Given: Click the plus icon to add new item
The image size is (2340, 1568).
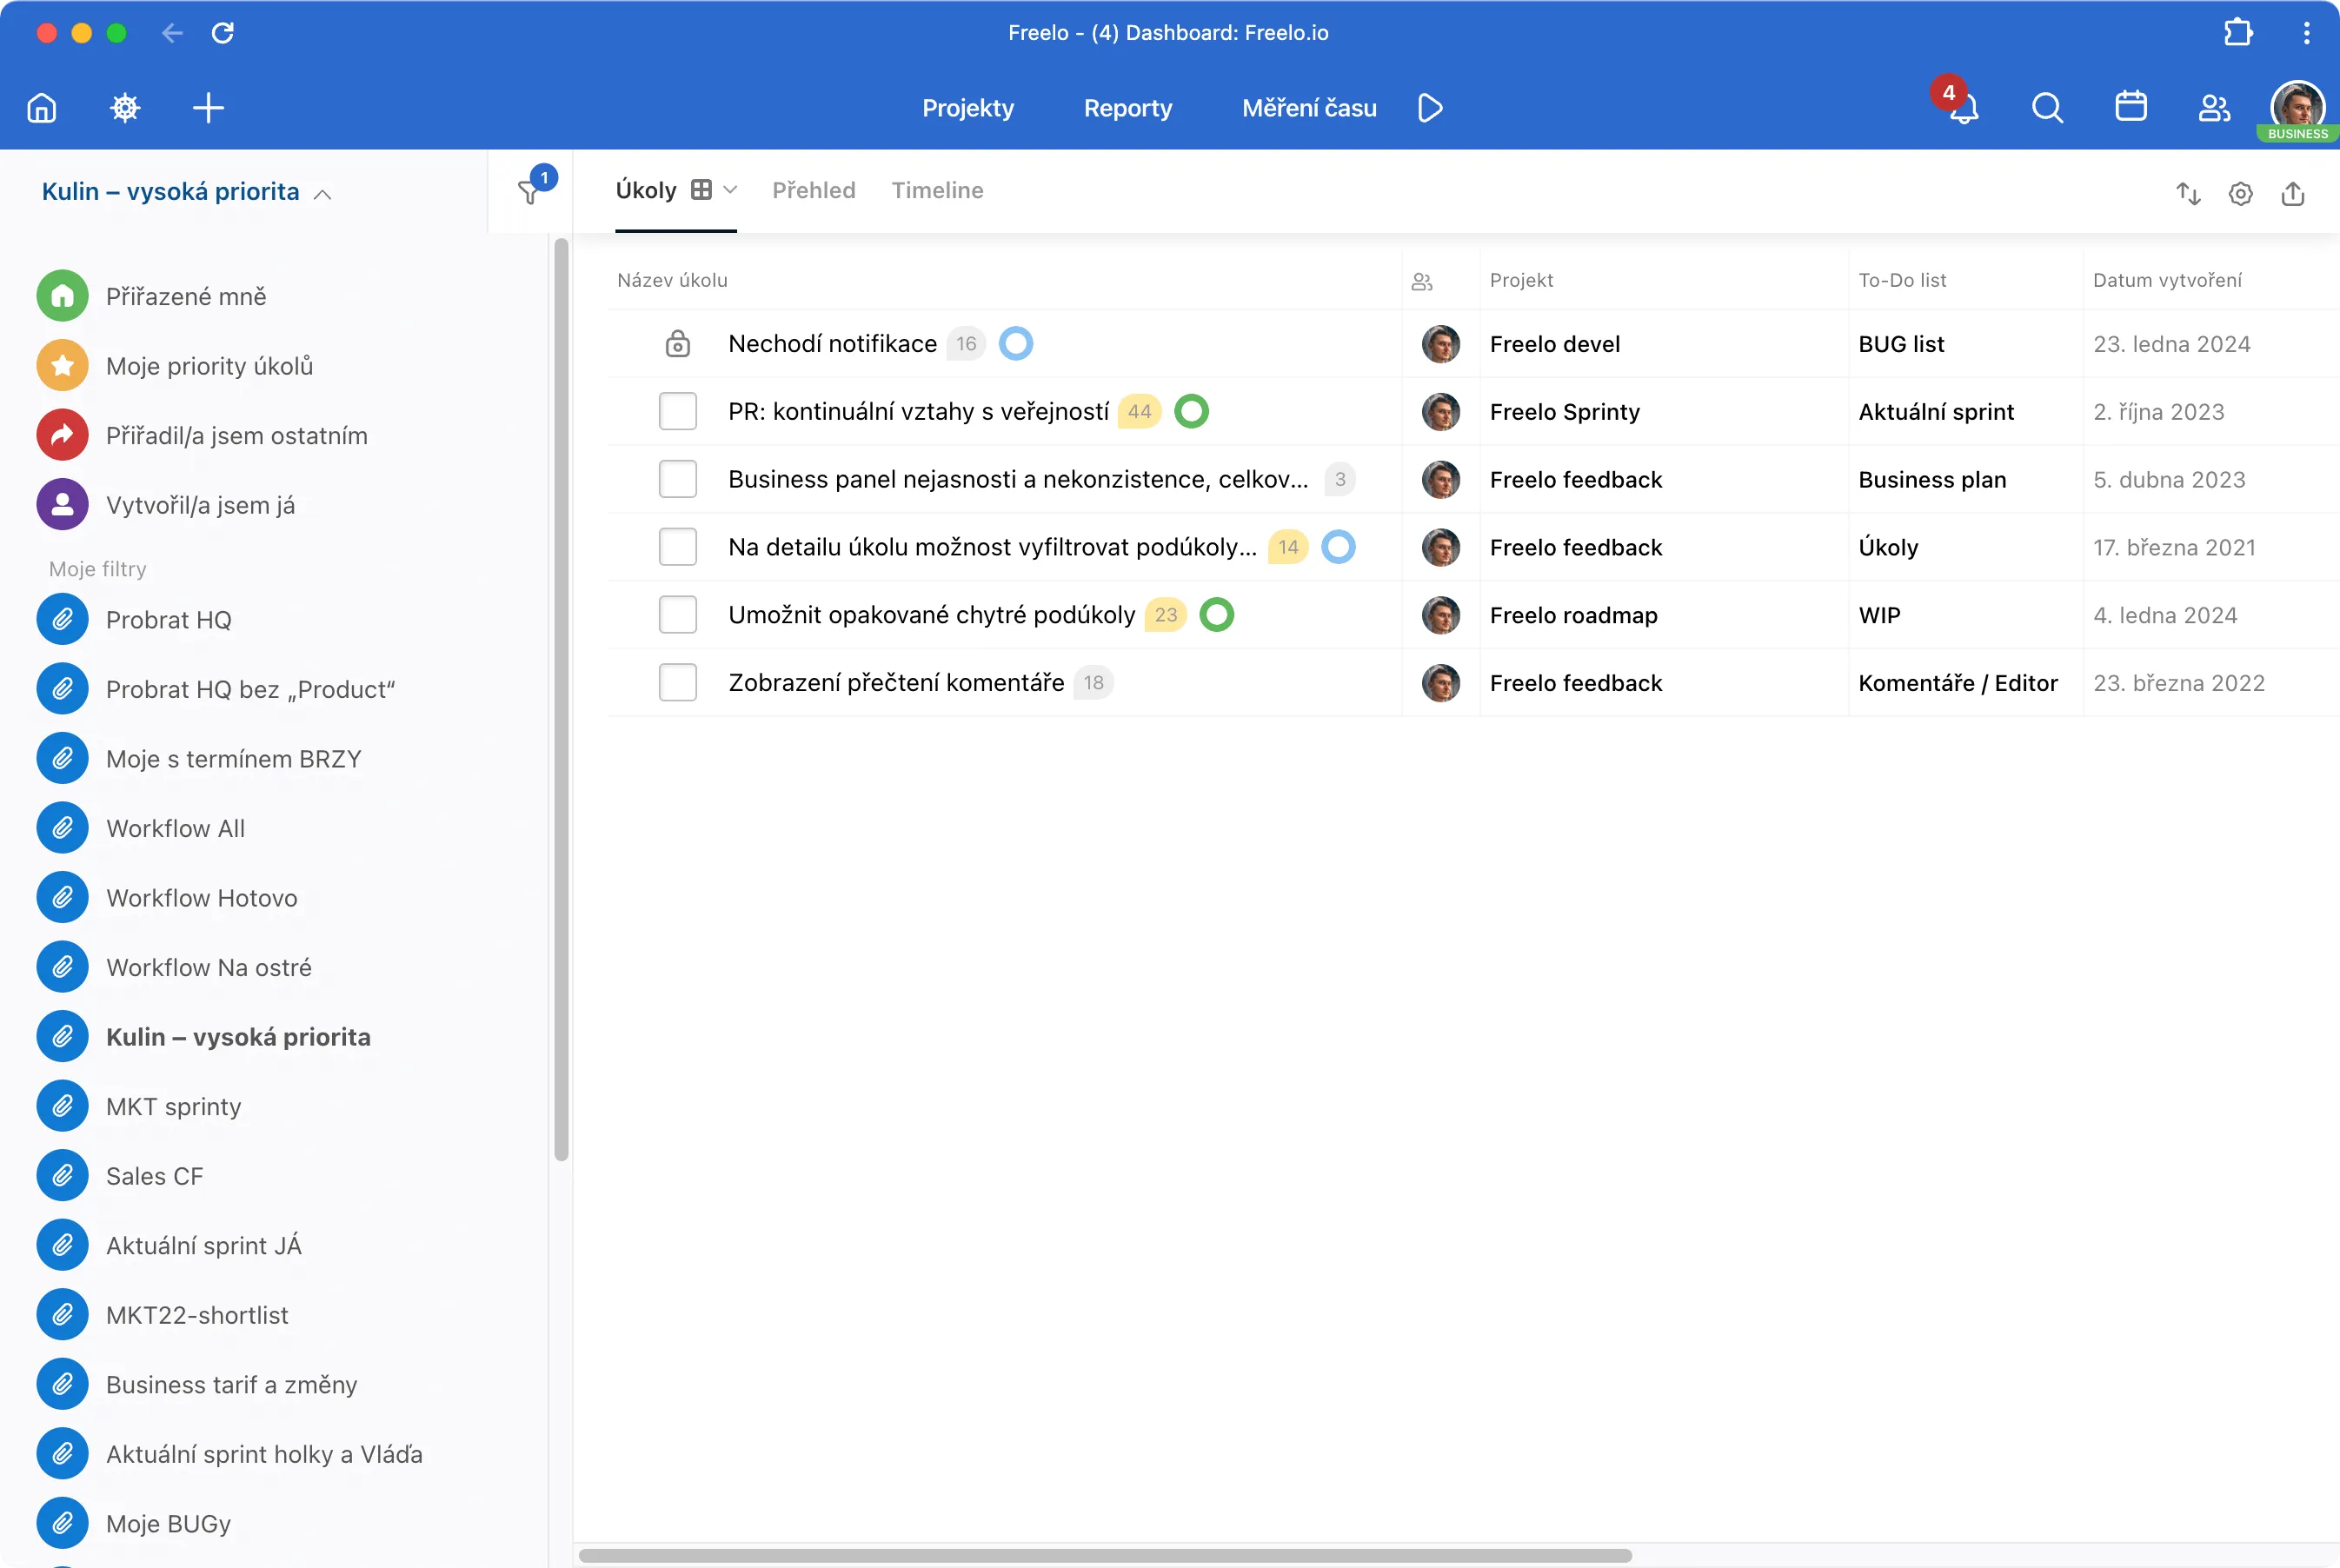Looking at the screenshot, I should 208,108.
